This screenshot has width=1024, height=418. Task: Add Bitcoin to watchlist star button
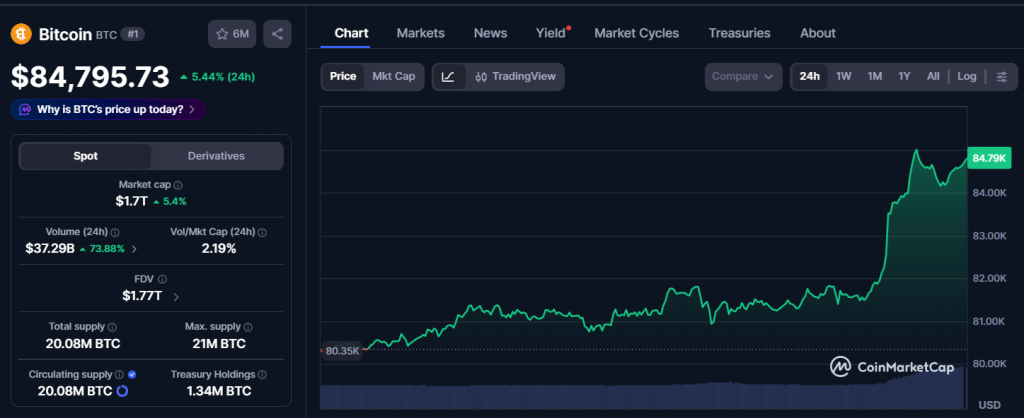232,34
